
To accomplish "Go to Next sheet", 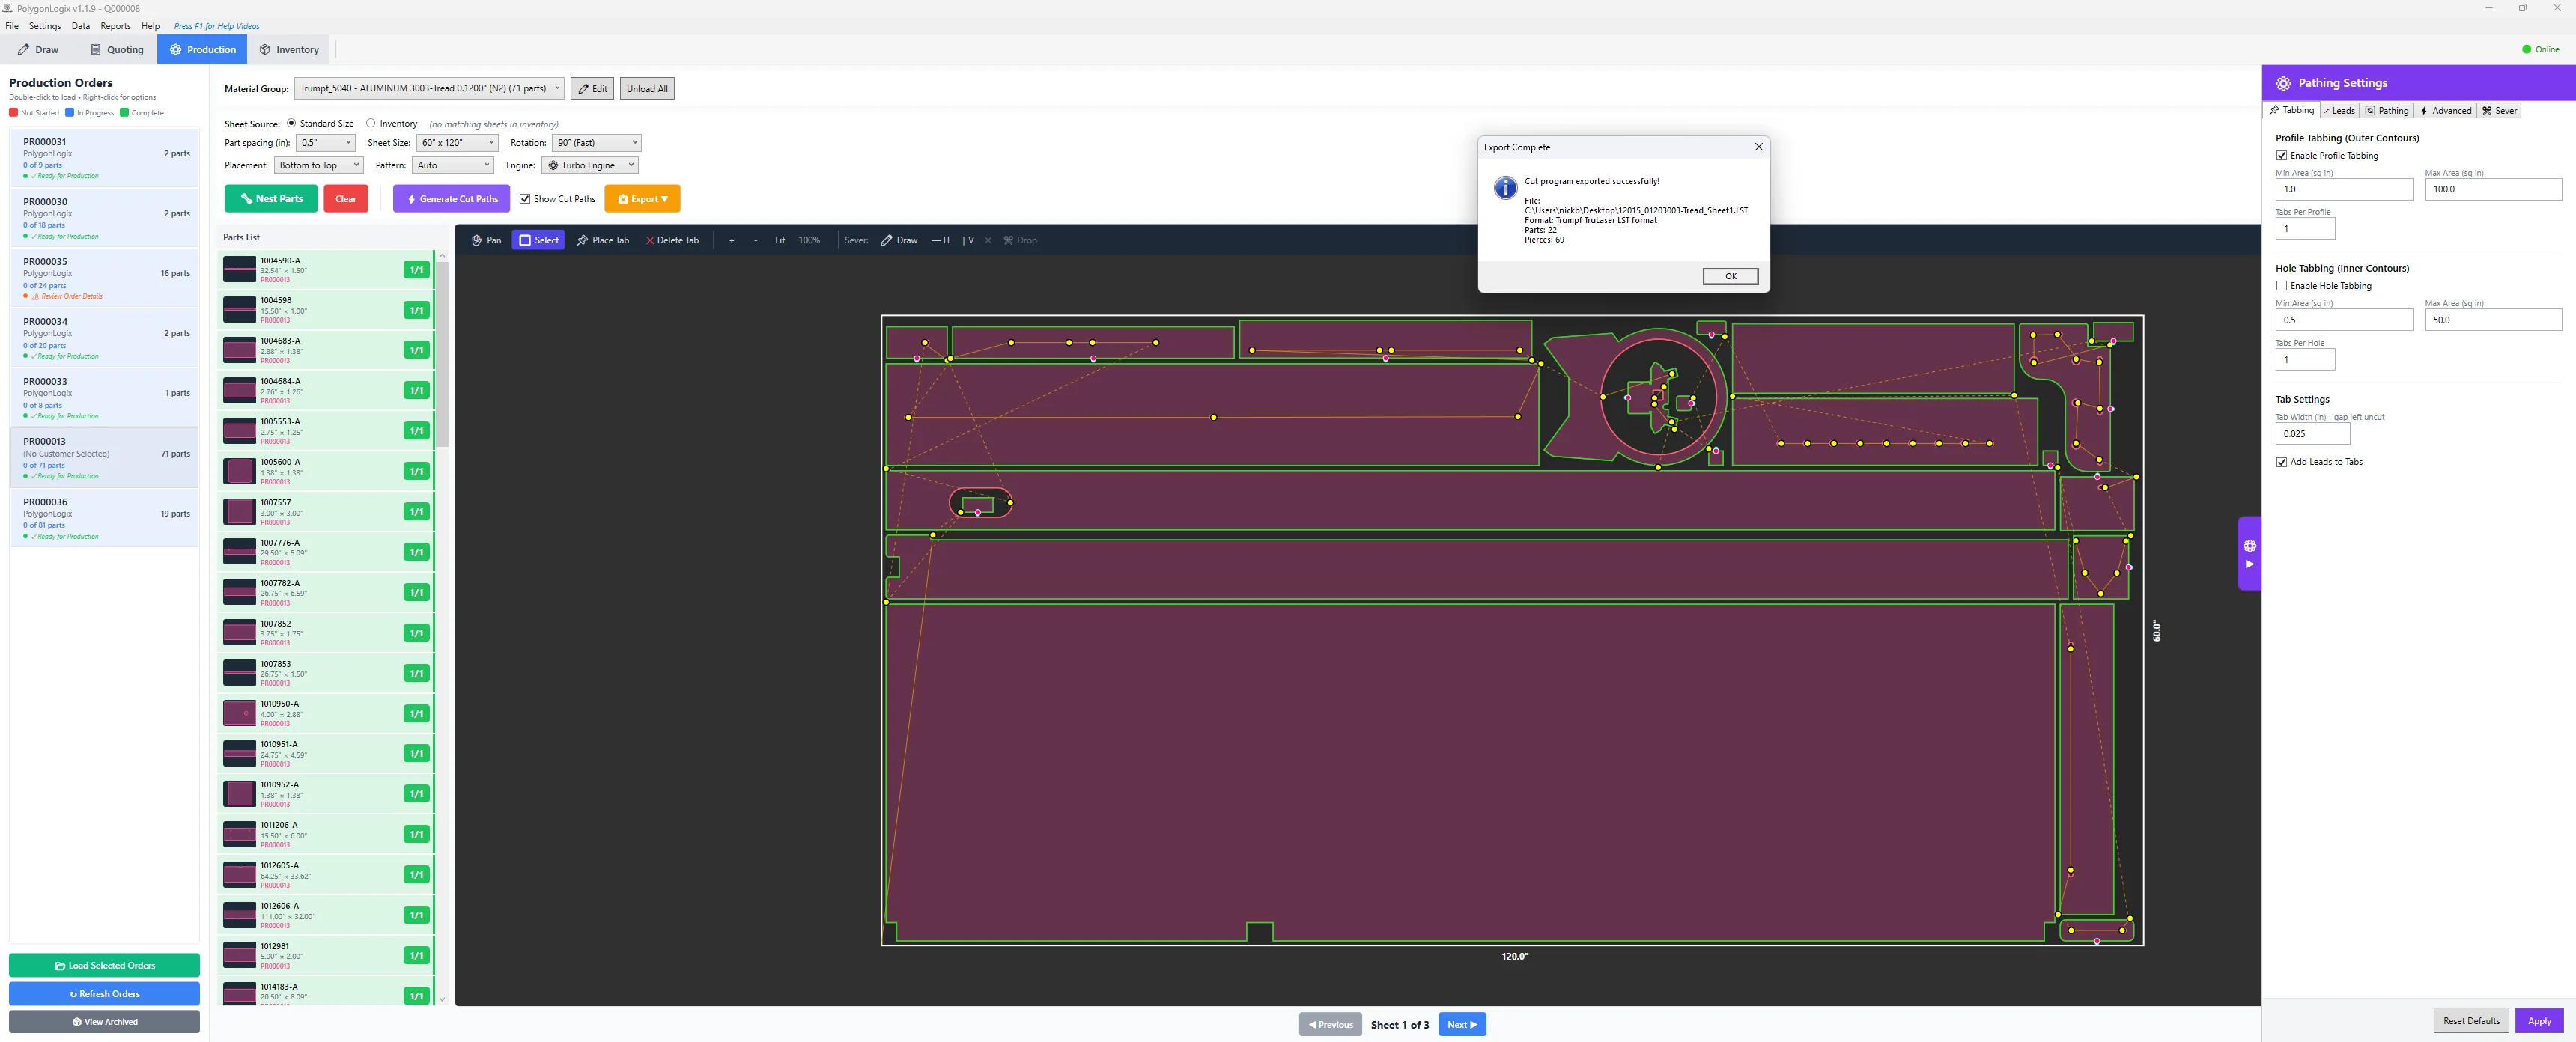I will pyautogui.click(x=1462, y=1024).
